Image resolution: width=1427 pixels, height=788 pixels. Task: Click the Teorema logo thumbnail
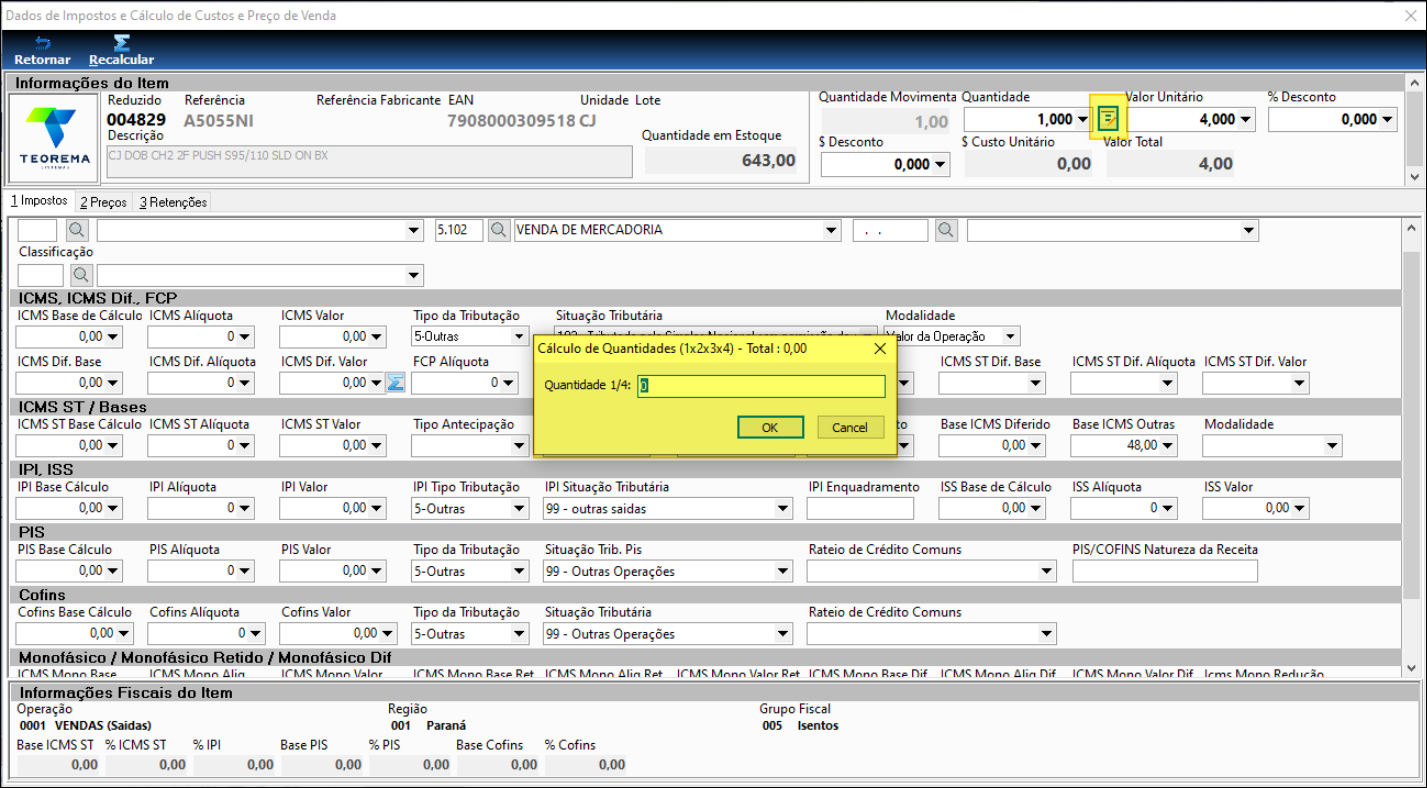(55, 137)
